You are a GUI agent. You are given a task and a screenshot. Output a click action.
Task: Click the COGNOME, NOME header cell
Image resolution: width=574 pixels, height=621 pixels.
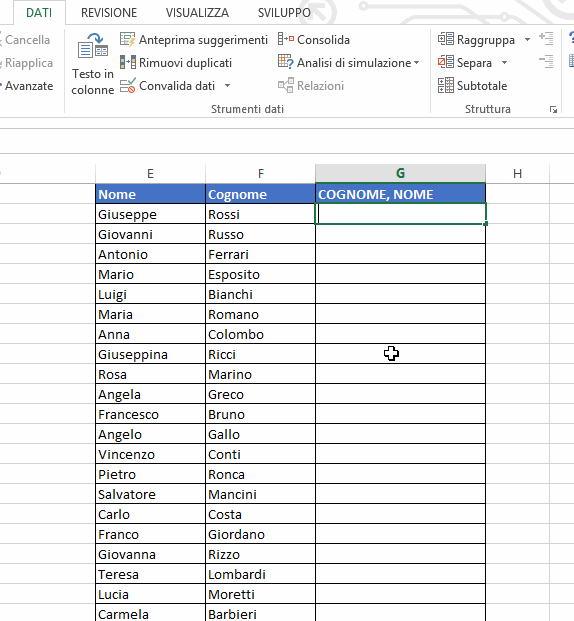coord(400,194)
